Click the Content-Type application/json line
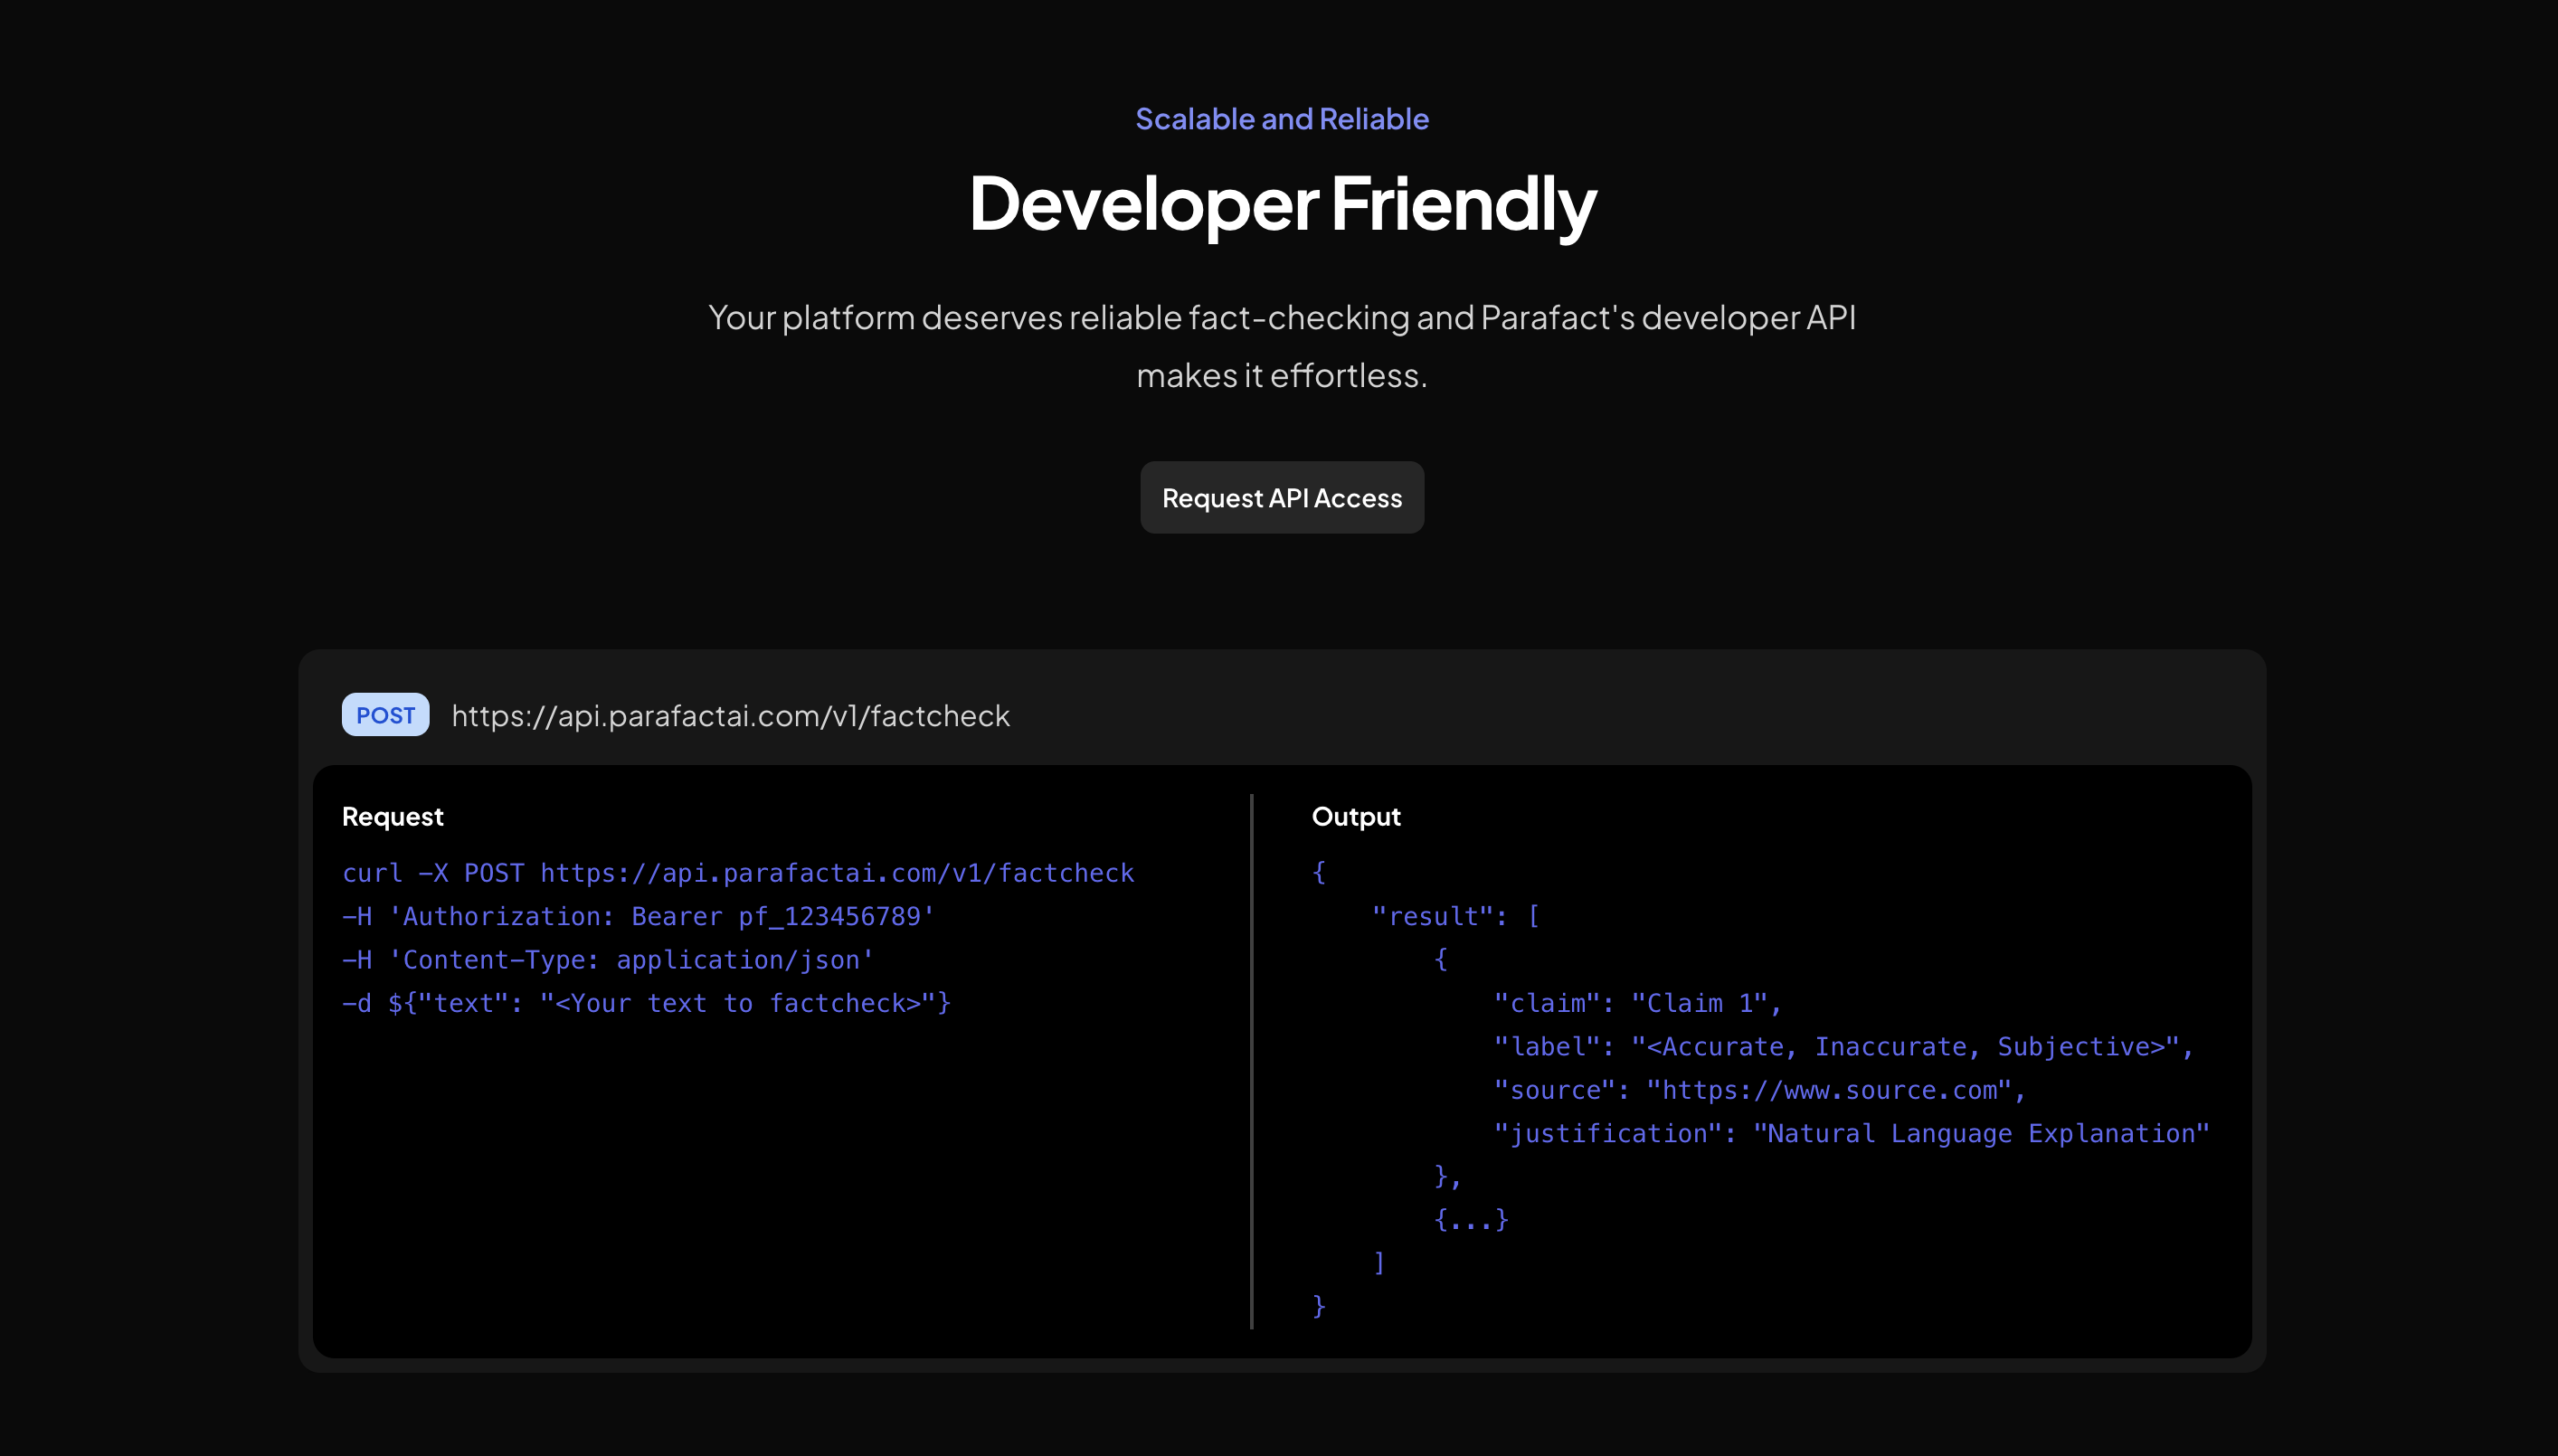2558x1456 pixels. click(607, 960)
